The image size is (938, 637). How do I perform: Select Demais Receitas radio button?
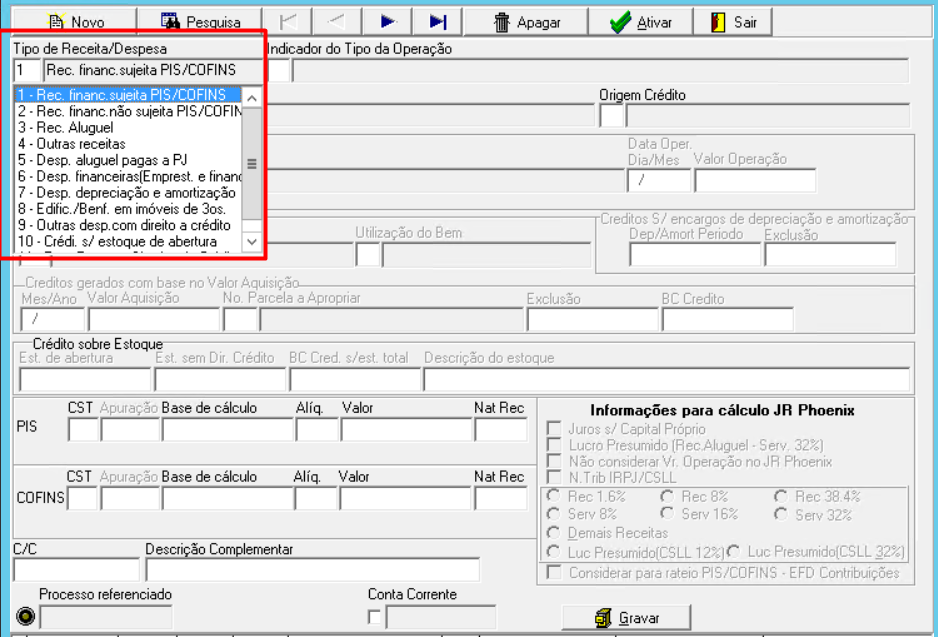coord(553,532)
